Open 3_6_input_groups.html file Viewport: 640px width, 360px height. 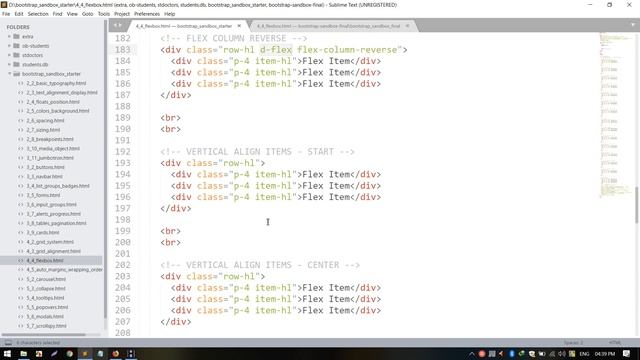click(x=51, y=204)
